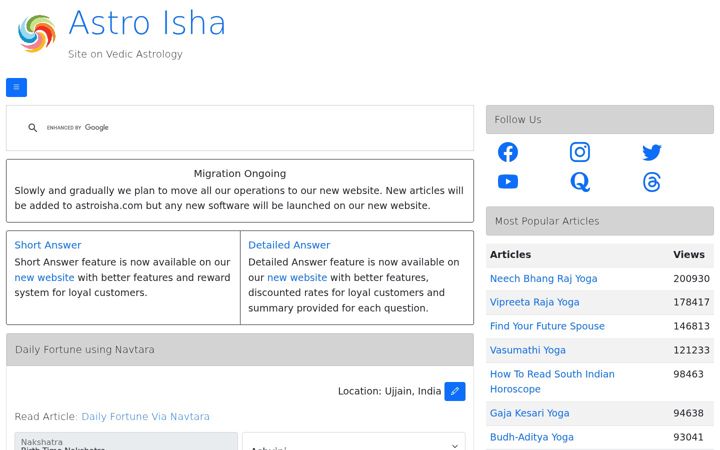Viewport: 720px width, 450px height.
Task: Click the Migration Ongoing heading
Action: [240, 174]
